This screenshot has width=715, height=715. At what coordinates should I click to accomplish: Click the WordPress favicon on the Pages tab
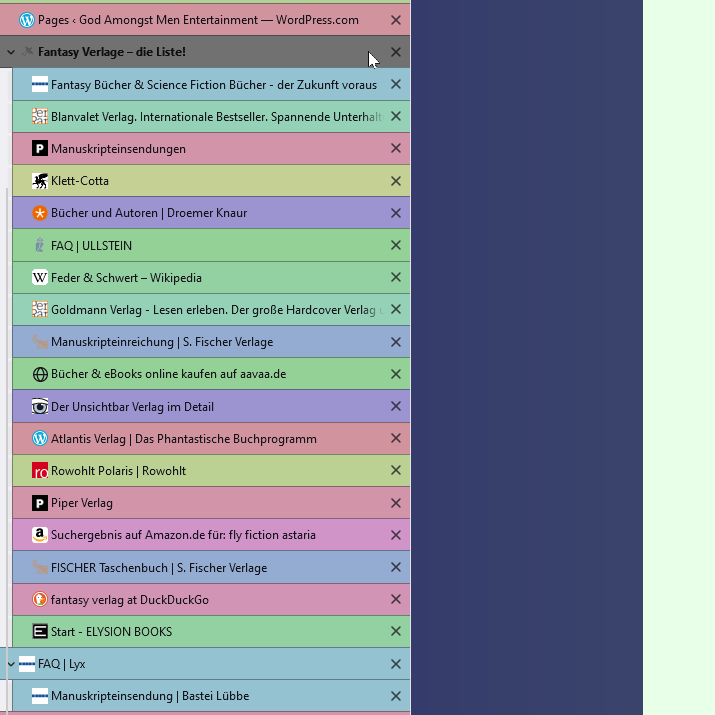click(27, 20)
